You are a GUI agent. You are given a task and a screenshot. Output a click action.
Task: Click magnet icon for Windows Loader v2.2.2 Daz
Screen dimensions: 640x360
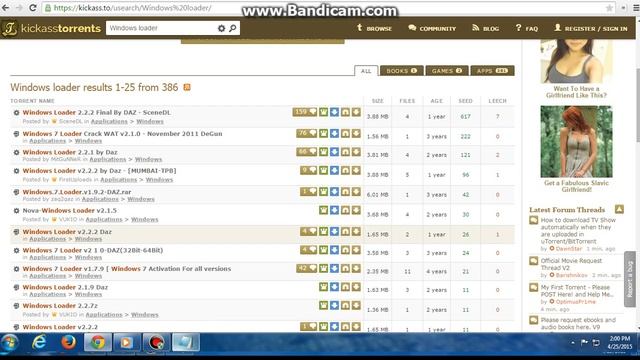click(345, 231)
